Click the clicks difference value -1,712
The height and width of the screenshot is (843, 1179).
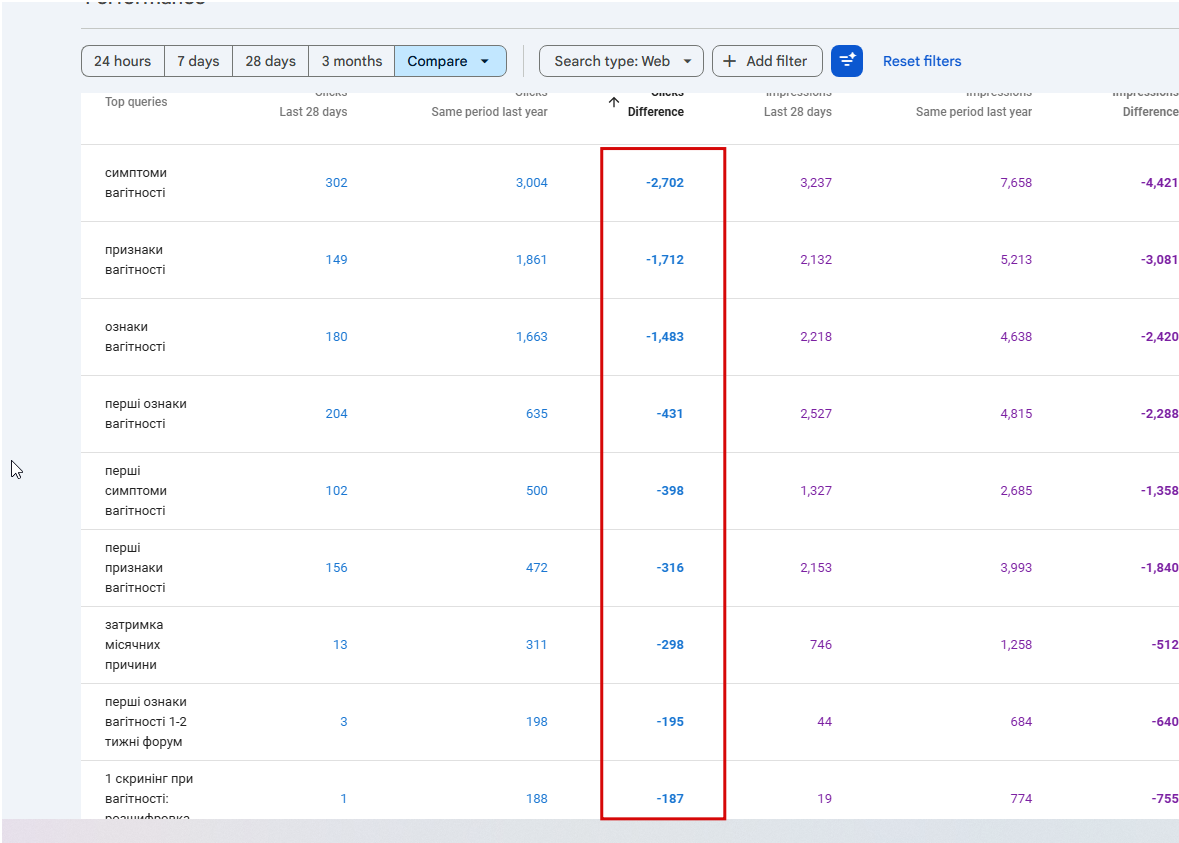(665, 259)
